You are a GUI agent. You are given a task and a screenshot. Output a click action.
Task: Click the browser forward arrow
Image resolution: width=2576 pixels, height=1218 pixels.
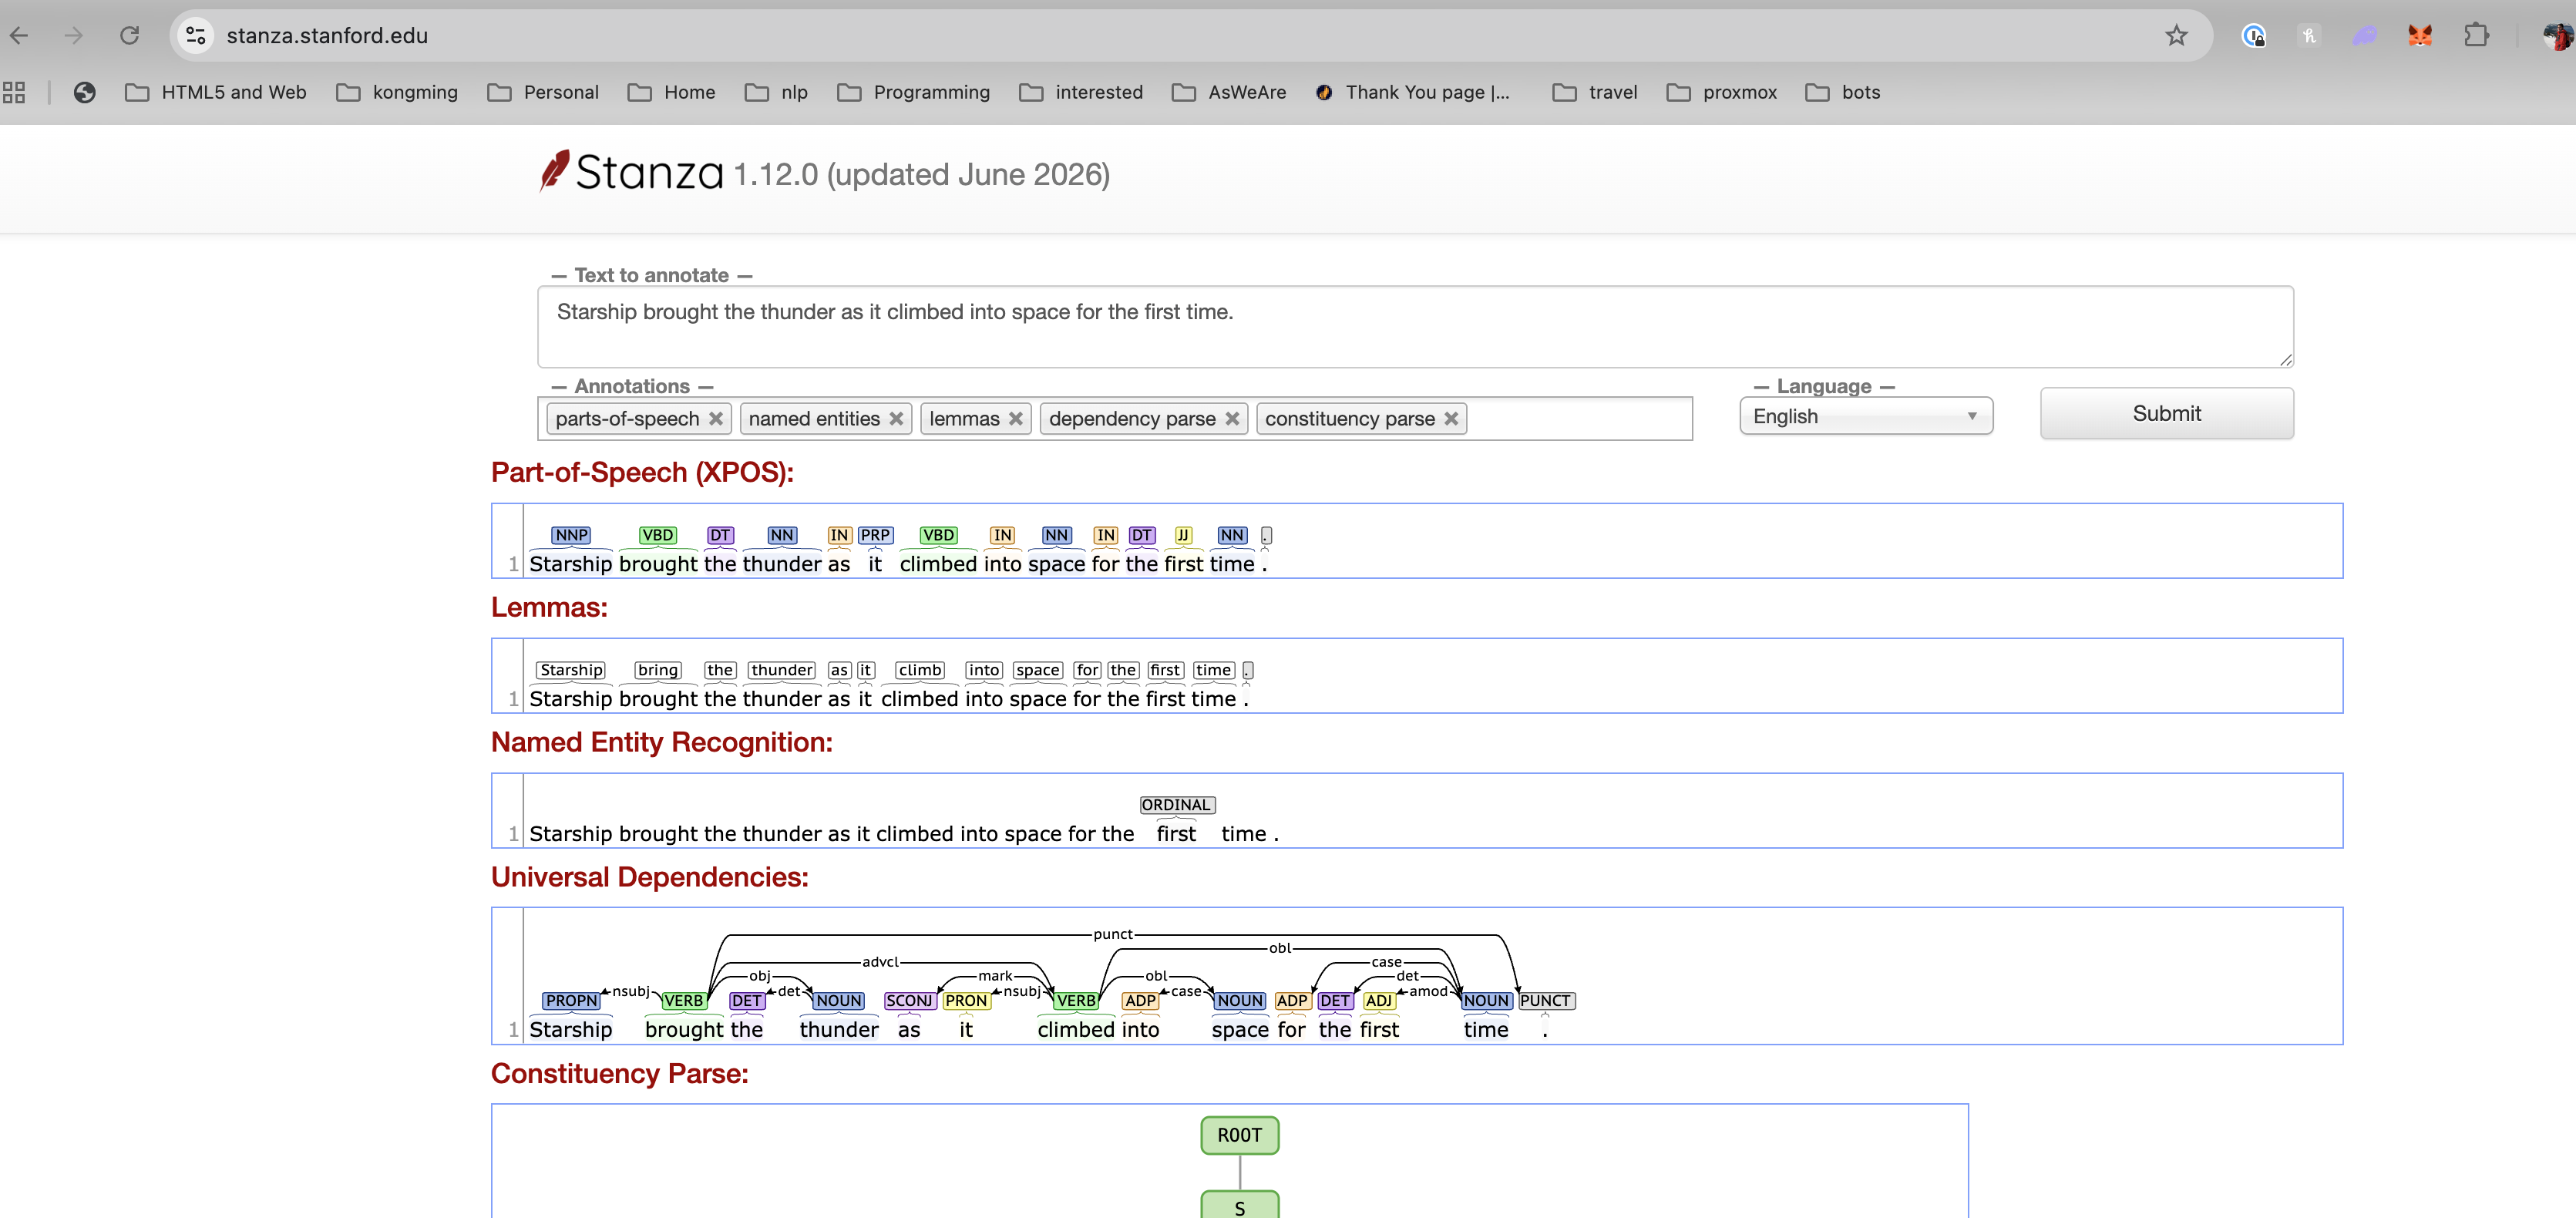click(x=73, y=36)
